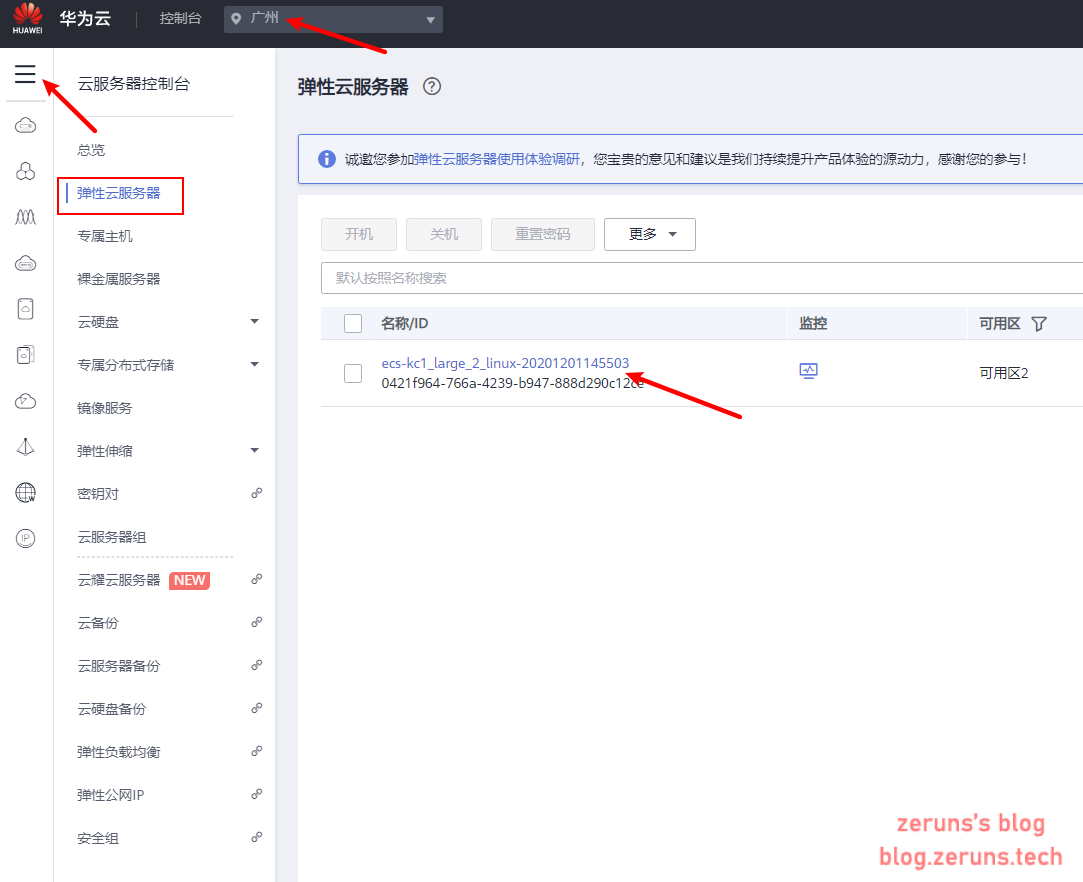Click the stacked disk backup sidebar icon
Image resolution: width=1083 pixels, height=882 pixels.
click(26, 355)
